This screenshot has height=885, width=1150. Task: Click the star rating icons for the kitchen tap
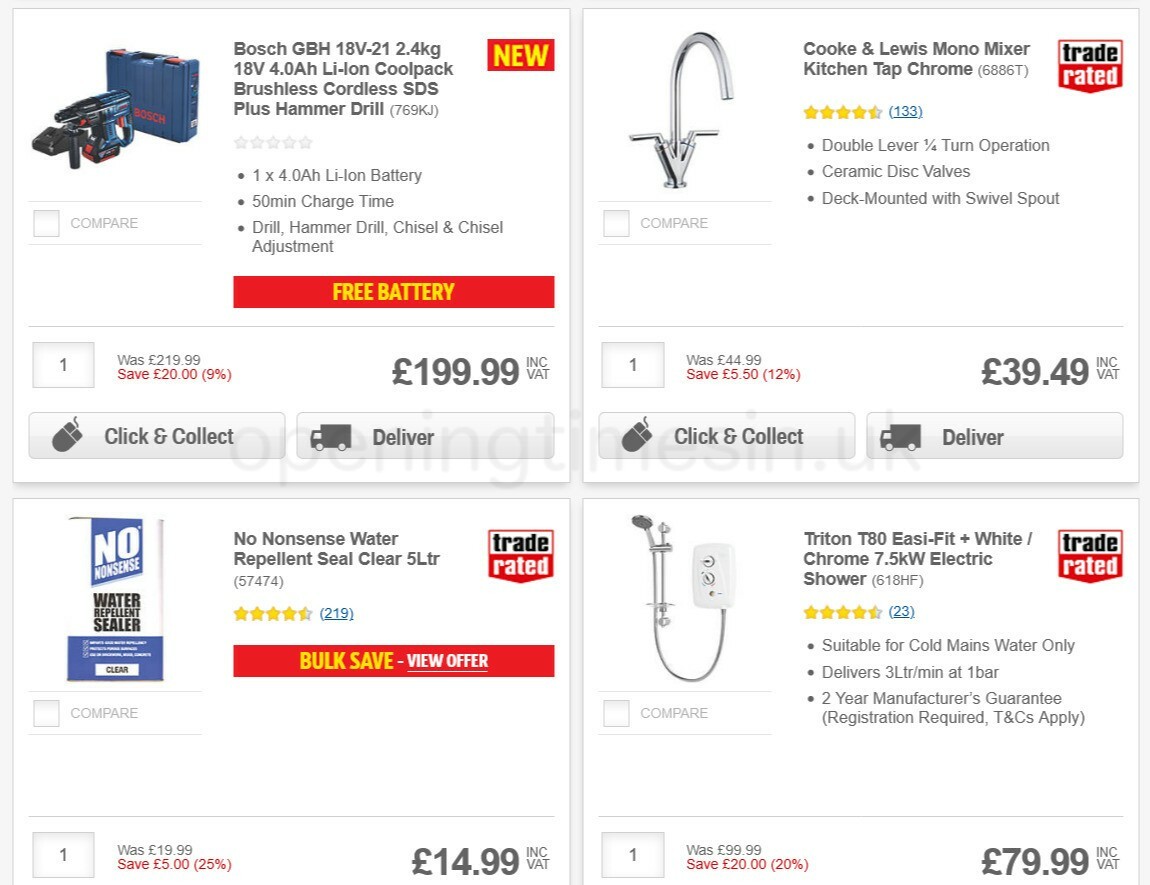843,113
